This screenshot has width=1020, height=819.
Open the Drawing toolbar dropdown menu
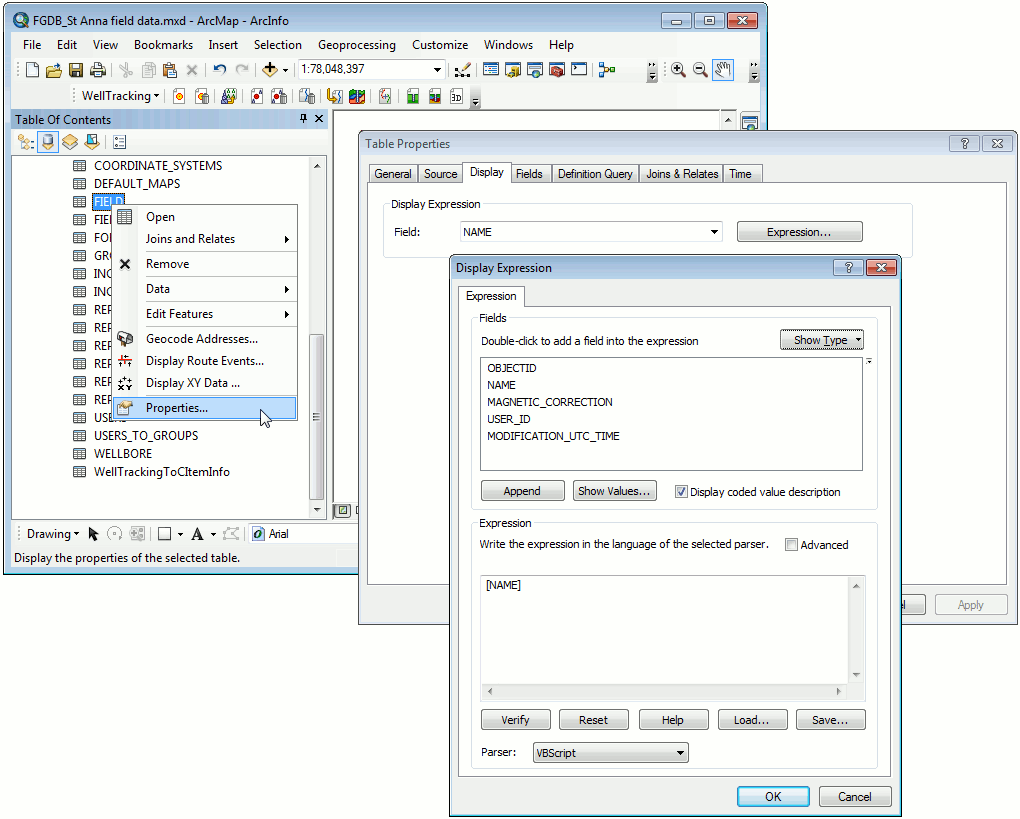[53, 534]
